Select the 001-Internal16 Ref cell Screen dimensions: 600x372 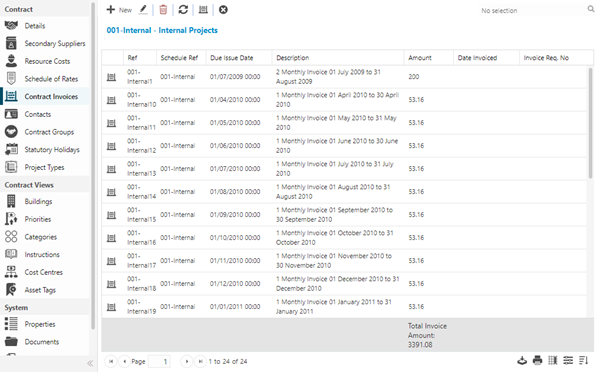(x=140, y=238)
